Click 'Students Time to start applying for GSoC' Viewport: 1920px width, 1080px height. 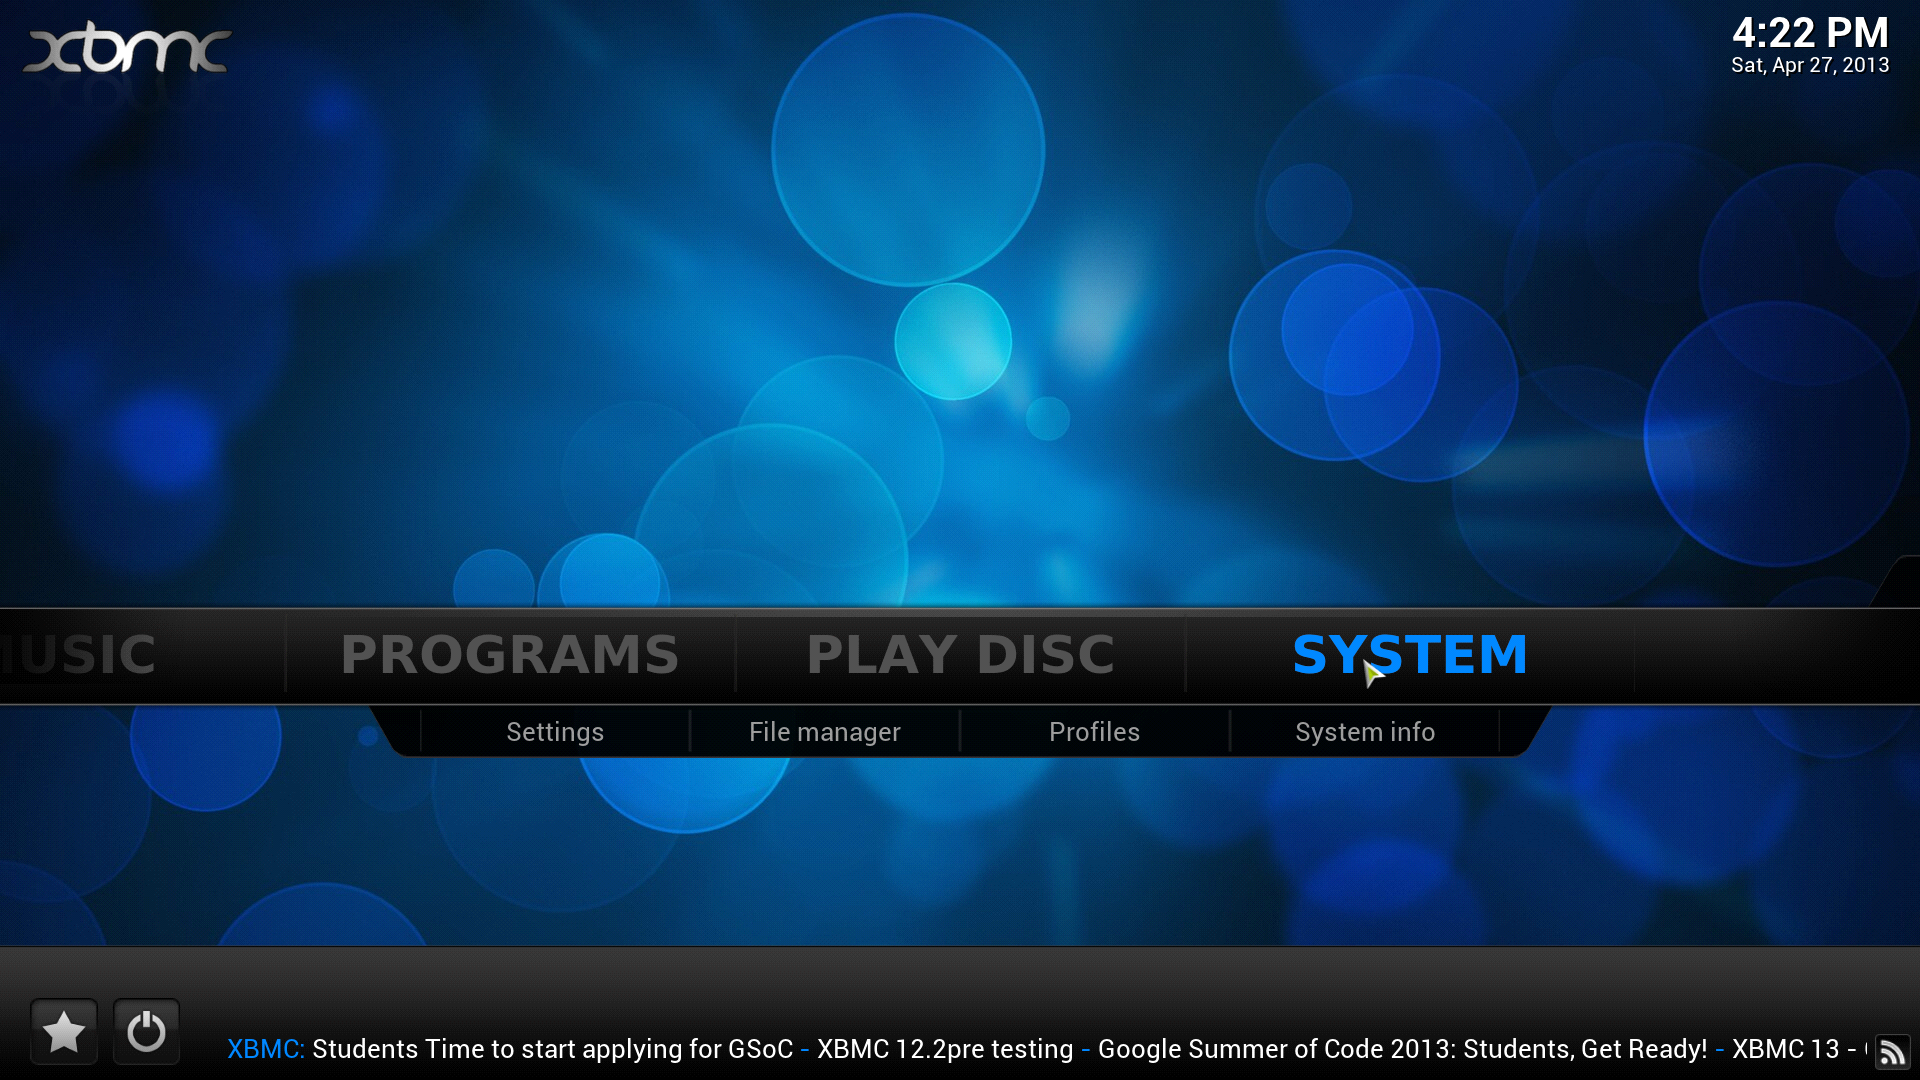click(552, 1049)
